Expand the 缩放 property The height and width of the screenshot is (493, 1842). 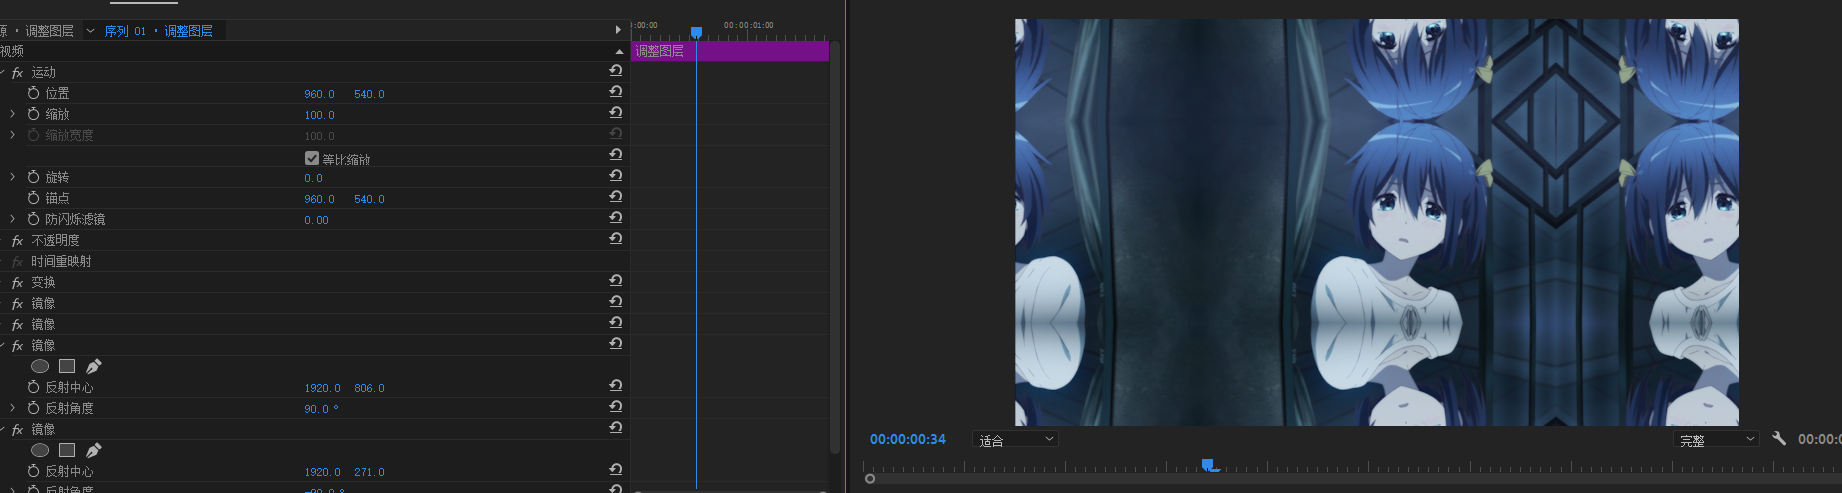pyautogui.click(x=12, y=114)
